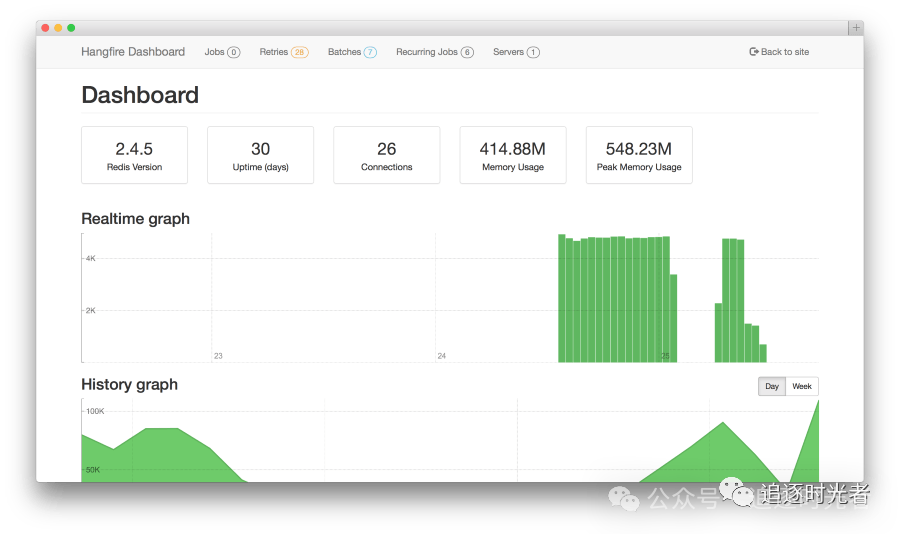Open the Servers page
Image resolution: width=900 pixels, height=534 pixels.
tap(508, 52)
